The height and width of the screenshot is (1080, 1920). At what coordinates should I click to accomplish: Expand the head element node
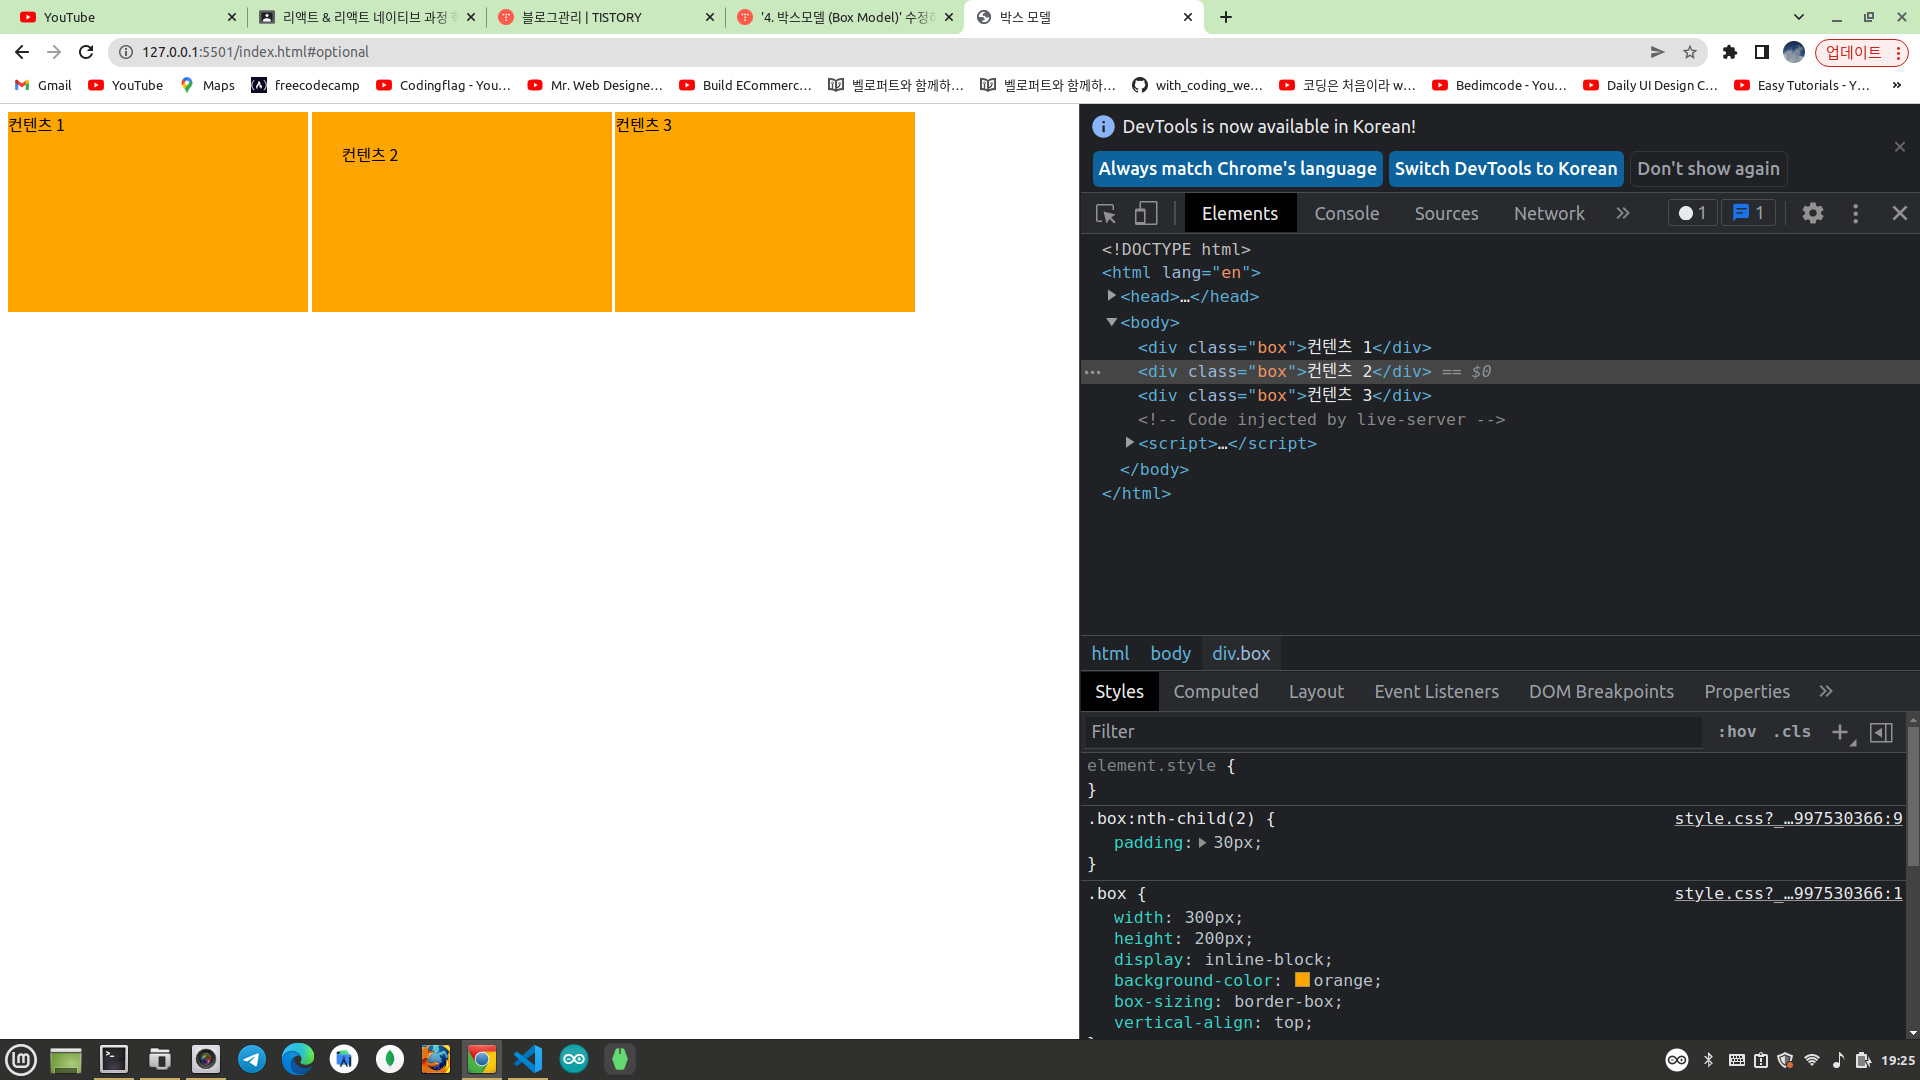click(1111, 296)
